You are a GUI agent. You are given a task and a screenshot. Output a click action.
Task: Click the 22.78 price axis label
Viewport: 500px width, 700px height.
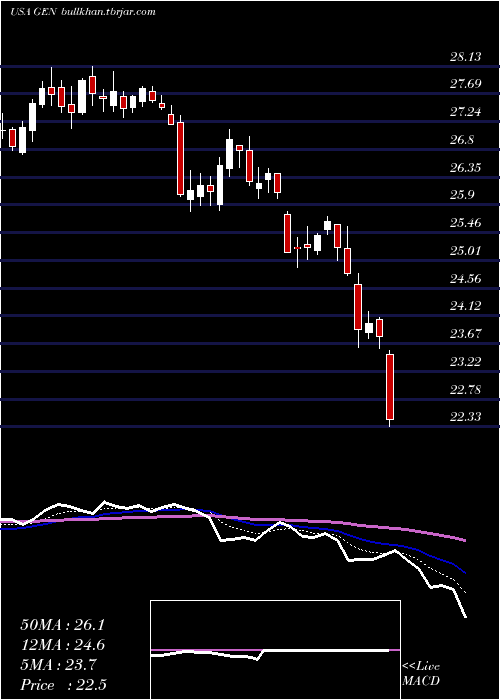[466, 390]
